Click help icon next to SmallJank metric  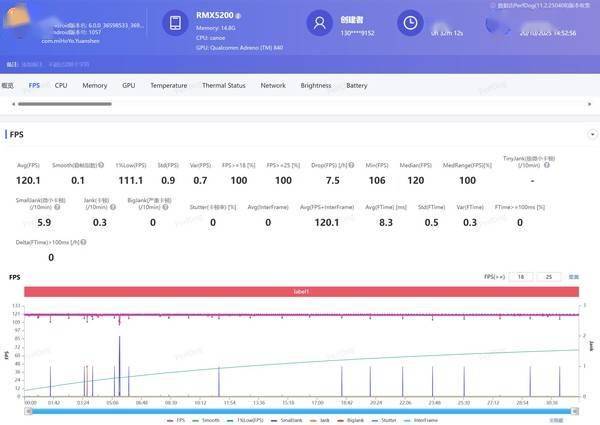coord(55,207)
